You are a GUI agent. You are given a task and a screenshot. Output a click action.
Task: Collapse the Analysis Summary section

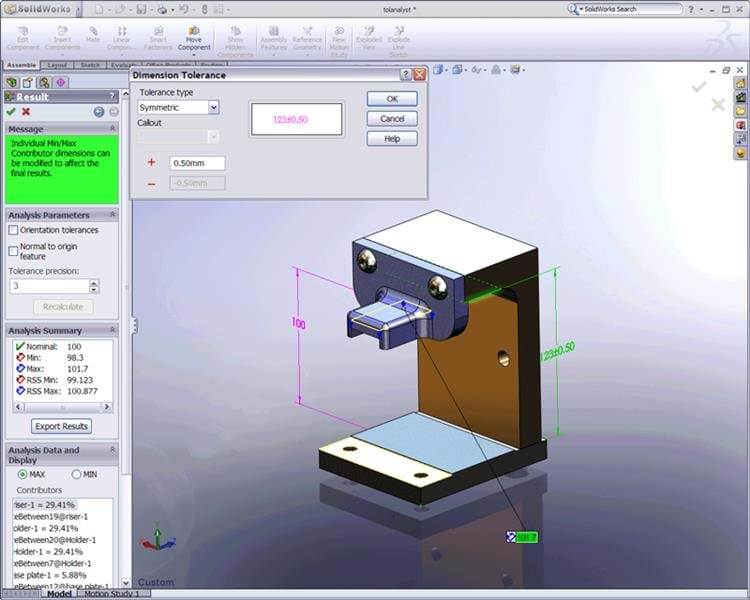pos(112,330)
